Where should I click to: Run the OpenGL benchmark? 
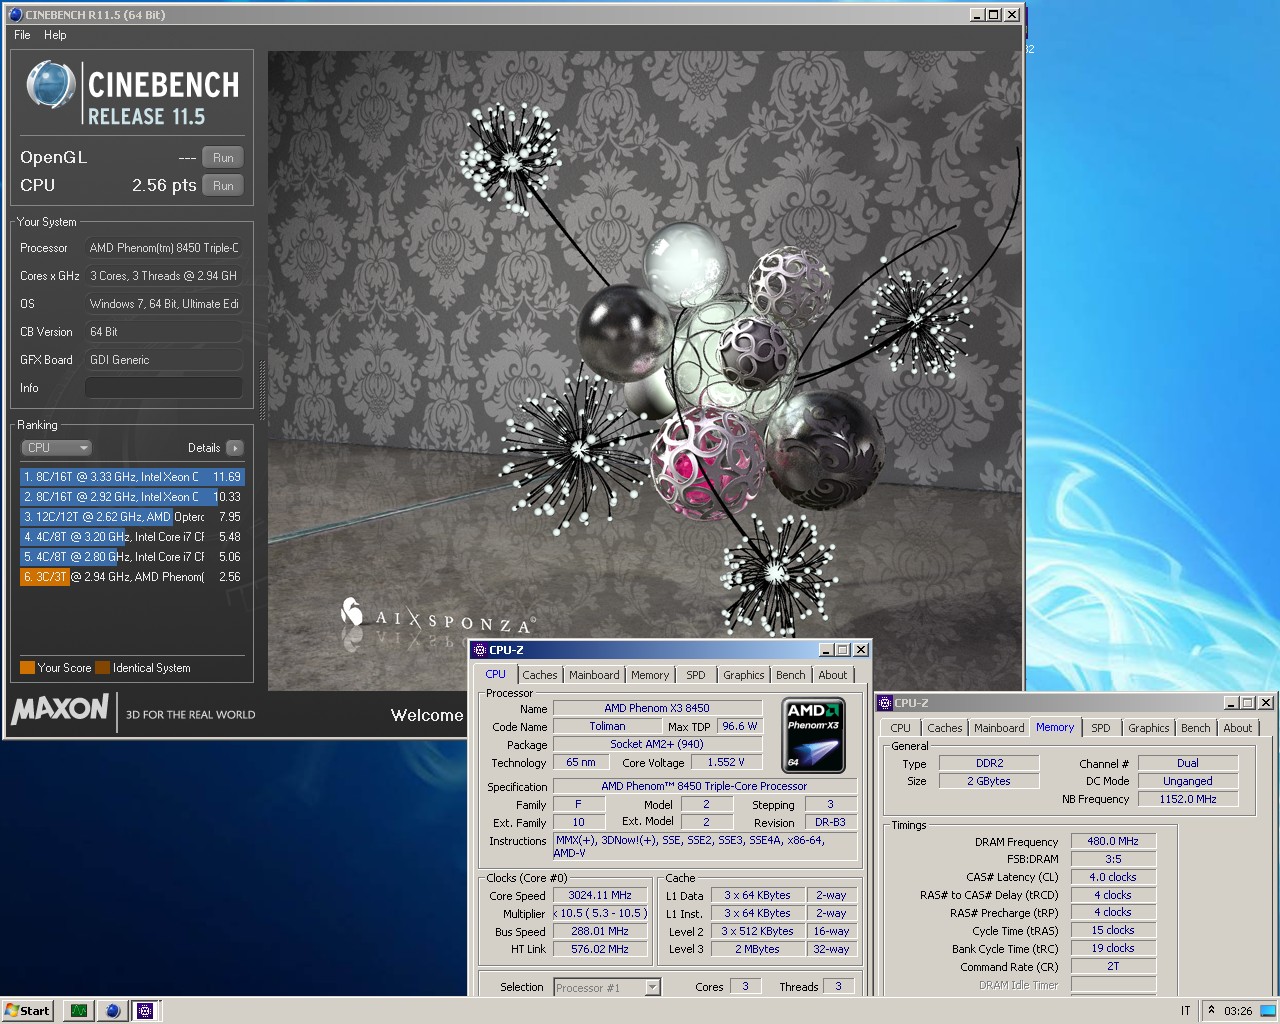223,158
